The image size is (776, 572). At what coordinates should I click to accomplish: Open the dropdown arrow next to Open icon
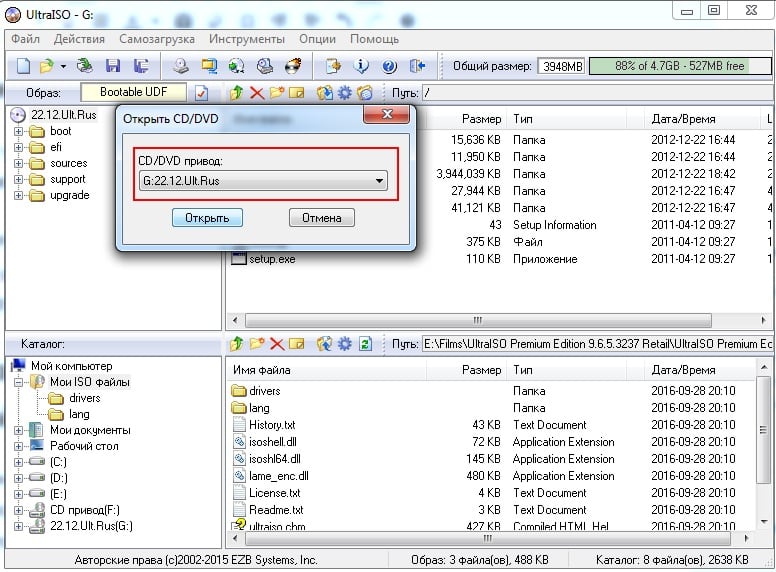click(63, 66)
